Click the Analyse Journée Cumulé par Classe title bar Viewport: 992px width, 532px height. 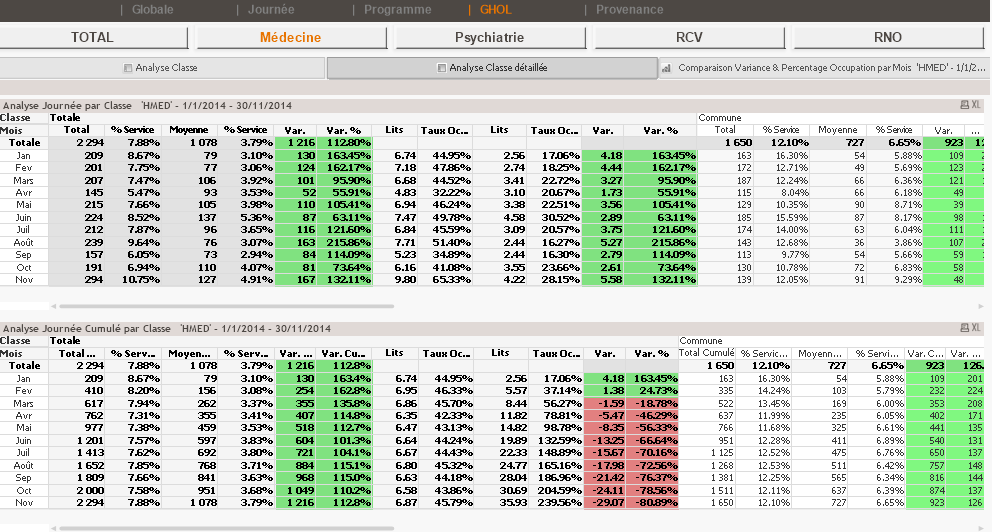(492, 328)
